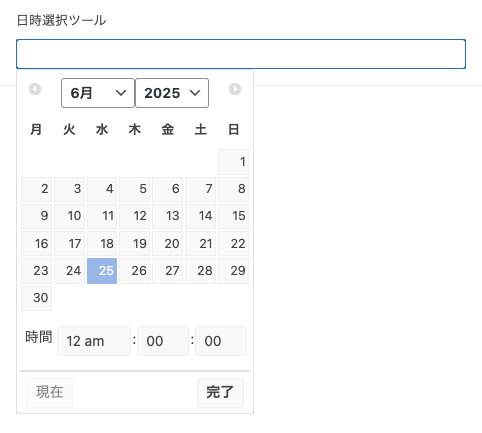
Task: Click the seconds field after minutes
Action: [x=221, y=341]
